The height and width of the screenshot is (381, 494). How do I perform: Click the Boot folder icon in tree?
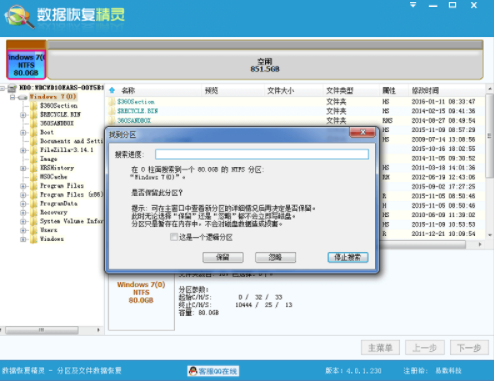34,132
